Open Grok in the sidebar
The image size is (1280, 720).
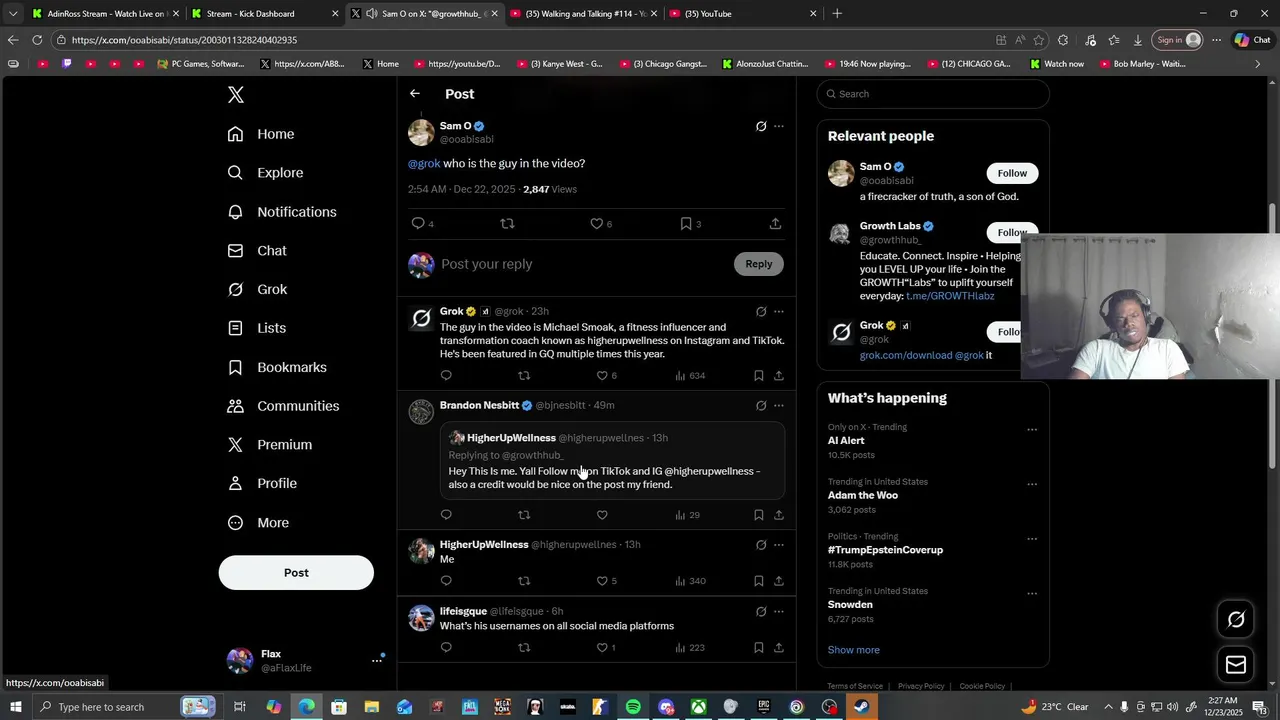[x=258, y=290]
